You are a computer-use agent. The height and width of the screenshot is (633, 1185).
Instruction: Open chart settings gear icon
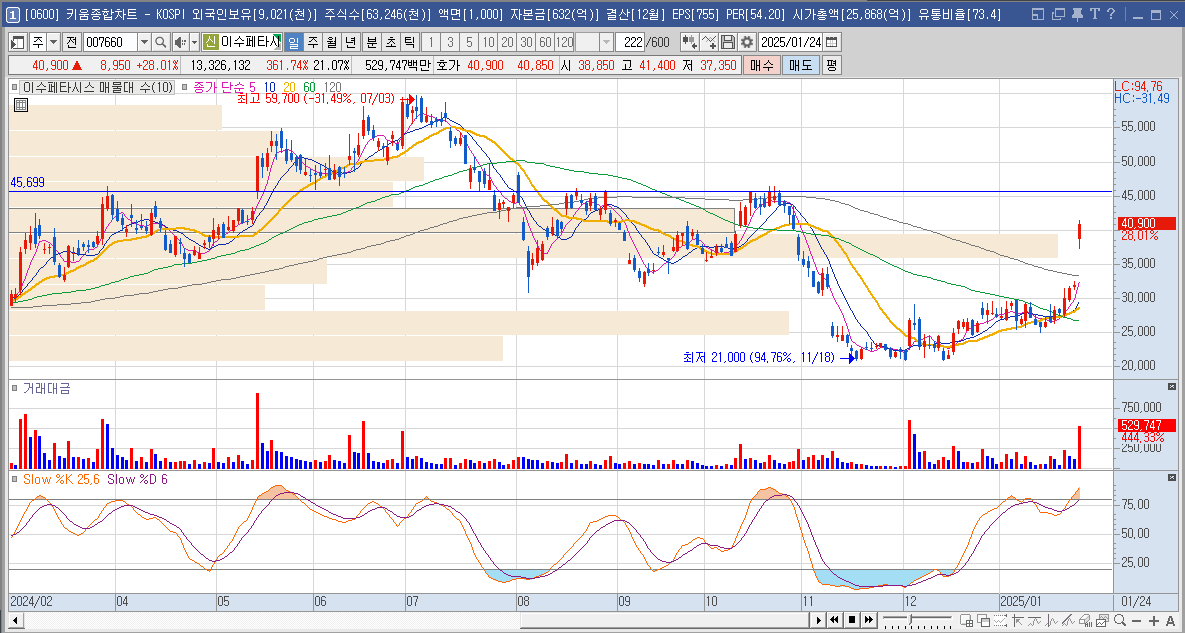747,42
